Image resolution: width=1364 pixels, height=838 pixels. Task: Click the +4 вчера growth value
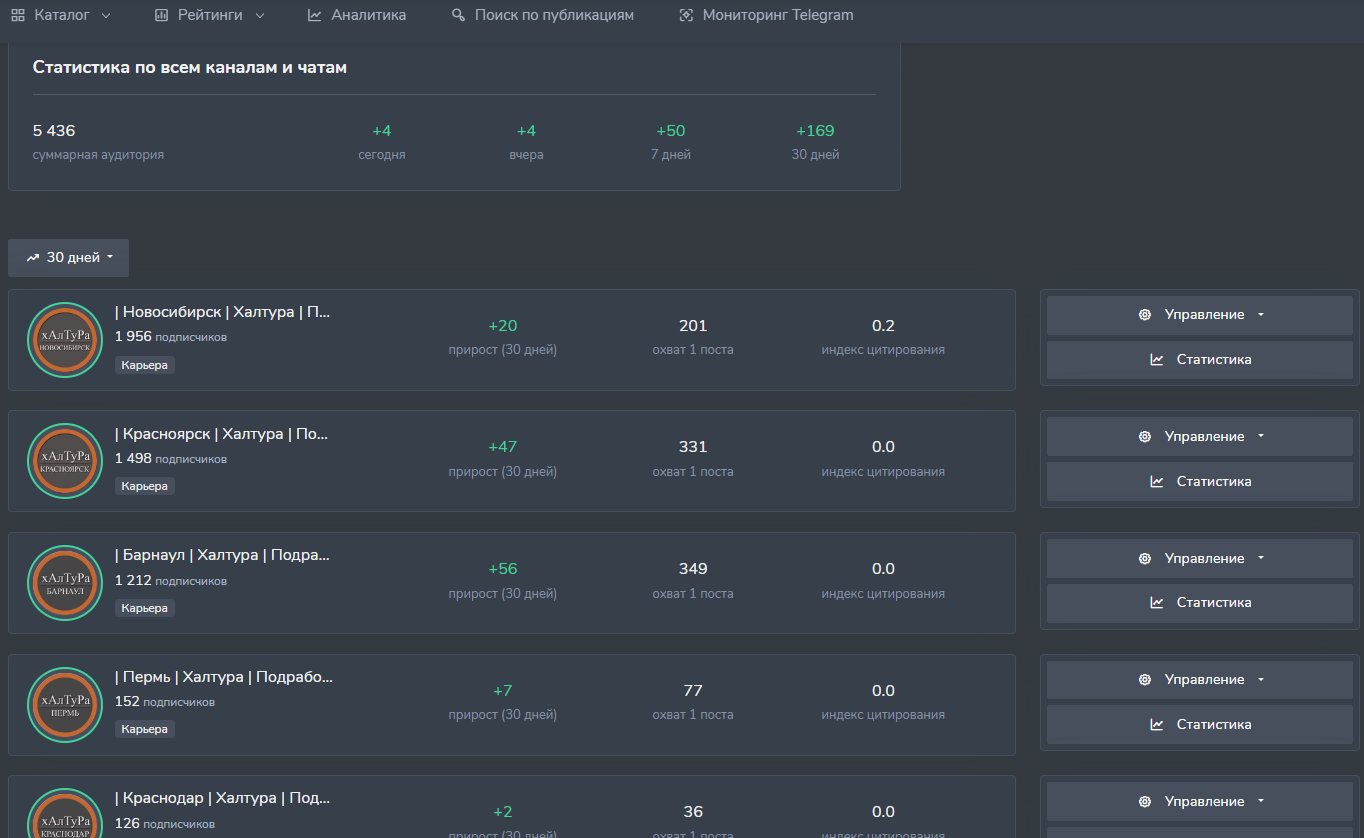click(x=526, y=131)
